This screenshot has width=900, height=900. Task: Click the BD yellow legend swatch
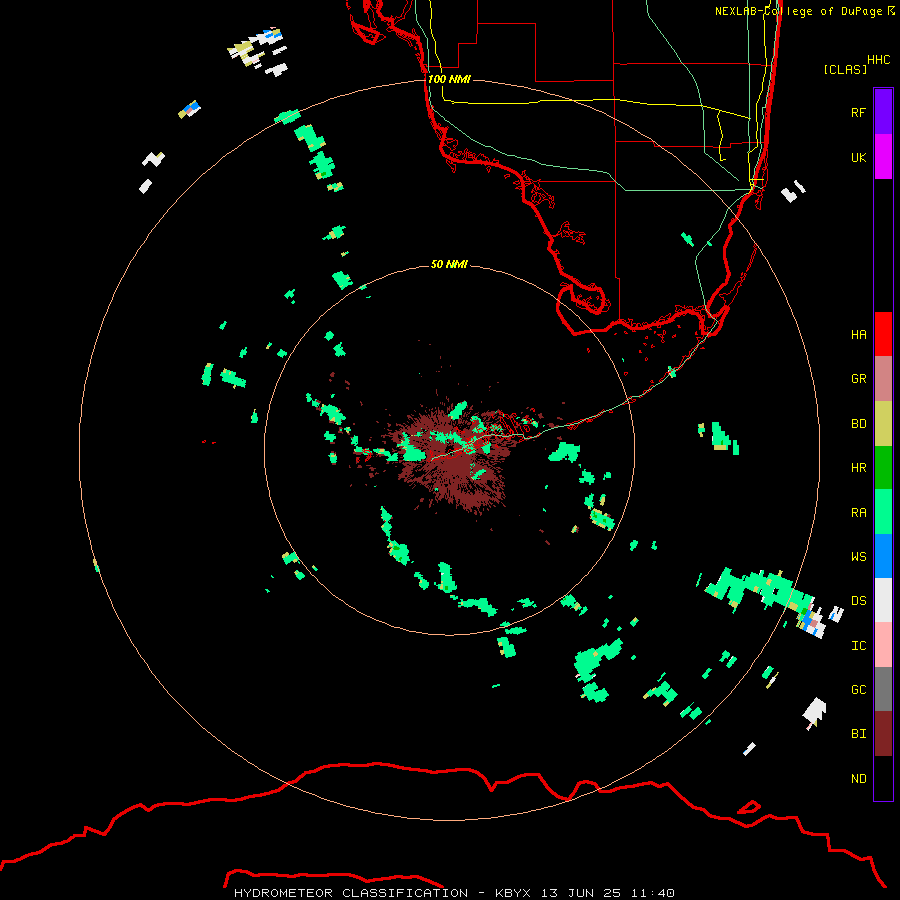pos(883,424)
